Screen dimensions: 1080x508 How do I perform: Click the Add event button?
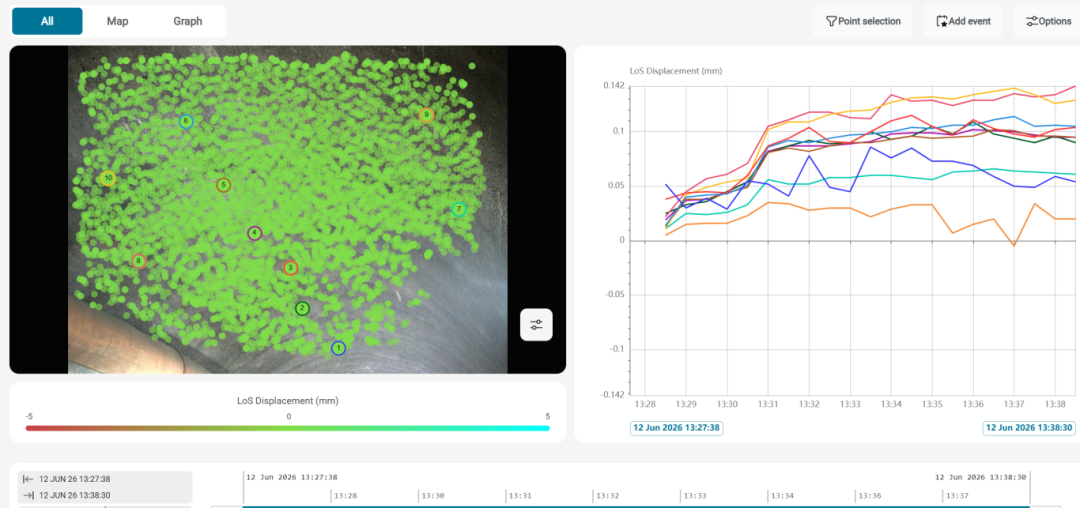click(963, 21)
